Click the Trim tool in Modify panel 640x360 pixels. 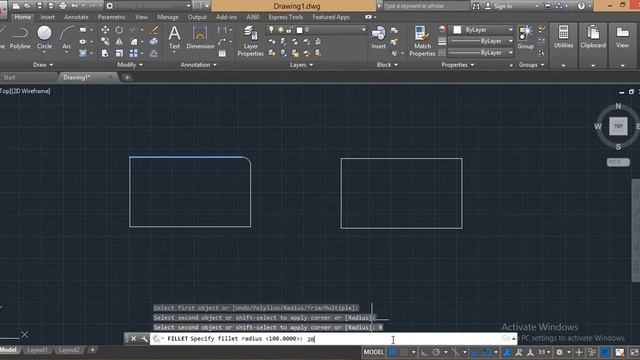coord(133,30)
